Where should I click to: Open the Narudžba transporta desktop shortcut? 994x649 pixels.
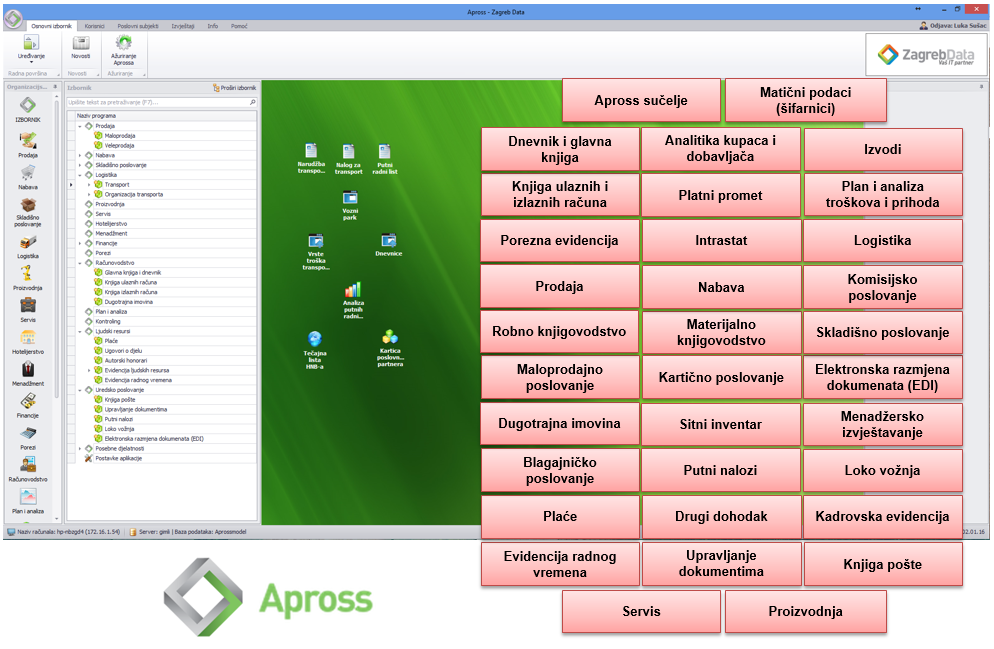311,158
